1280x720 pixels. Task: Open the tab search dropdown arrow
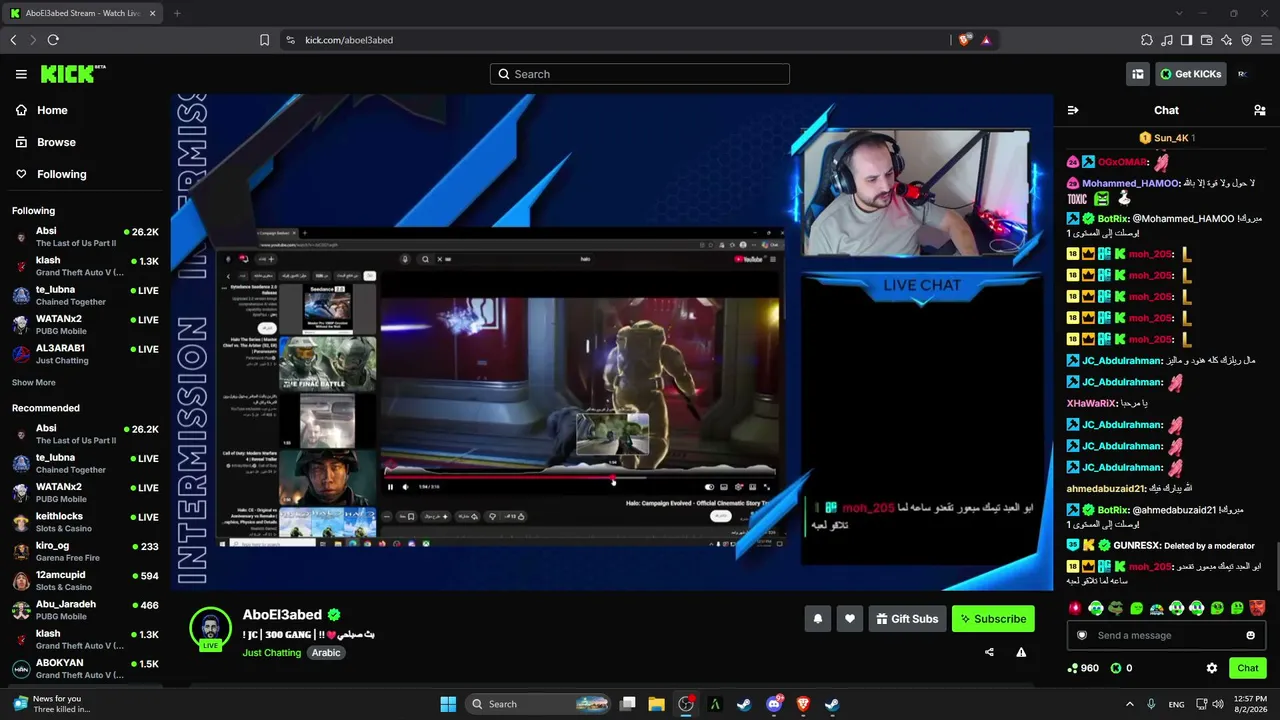point(1179,13)
